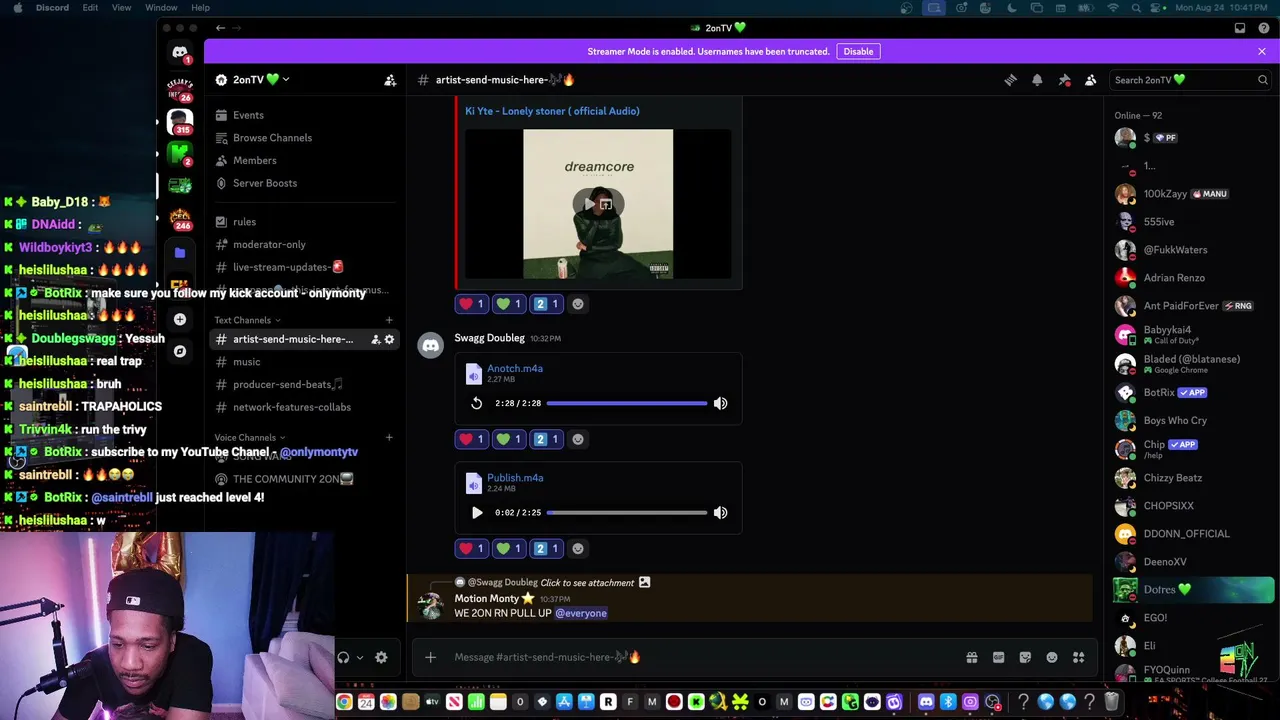Open the gift Nitro icon
1280x720 pixels.
[x=971, y=657]
